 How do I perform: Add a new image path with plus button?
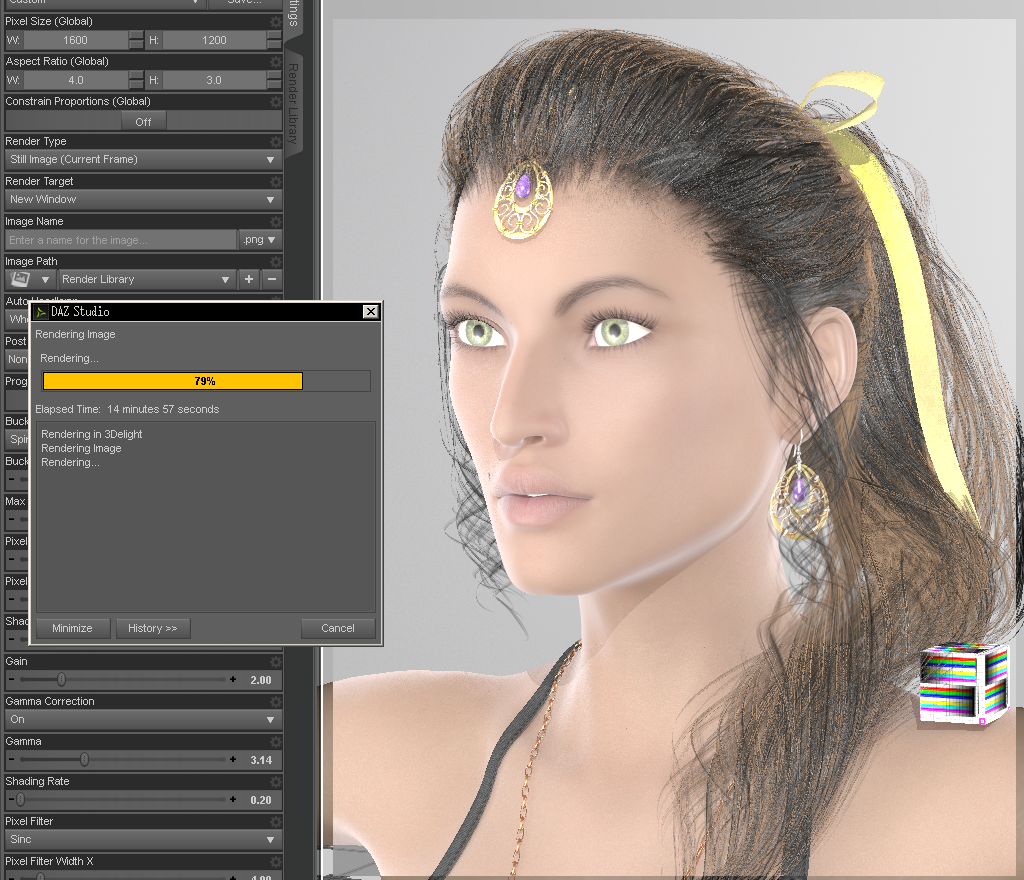tap(249, 279)
